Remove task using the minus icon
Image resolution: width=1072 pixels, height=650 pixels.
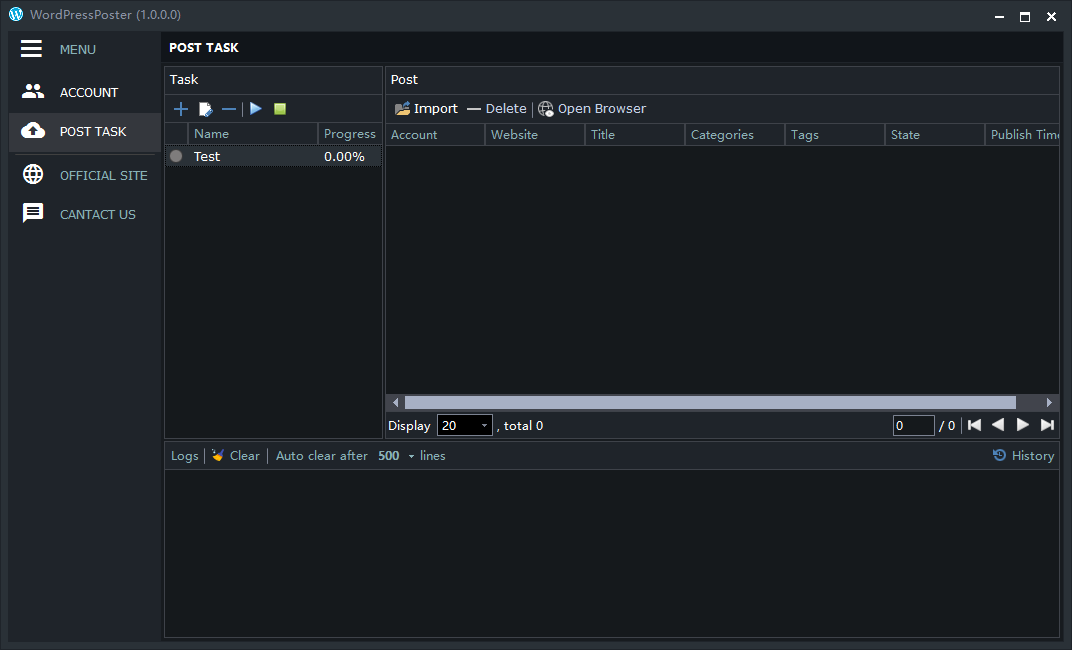click(x=229, y=109)
